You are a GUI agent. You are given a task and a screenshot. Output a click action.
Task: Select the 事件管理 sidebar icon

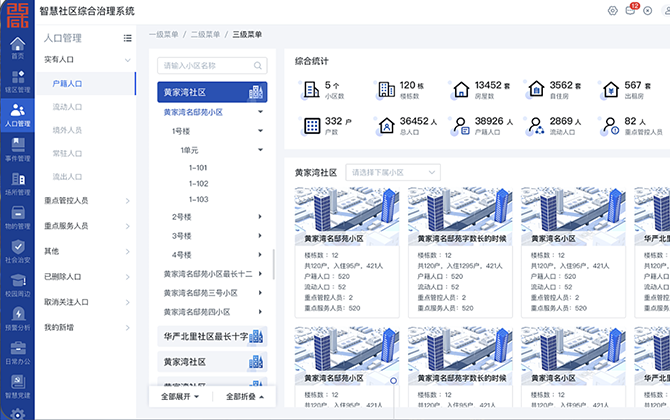(17, 151)
